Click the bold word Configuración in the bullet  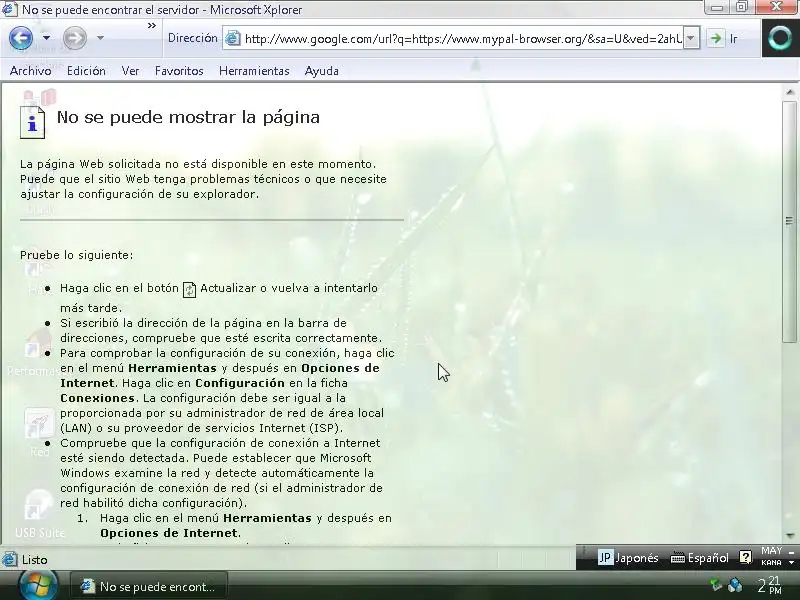coord(240,383)
